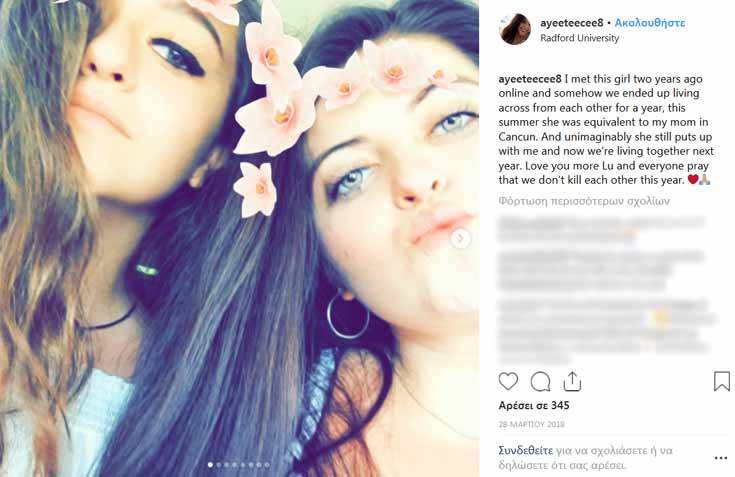Viewport: 735px width, 477px height.
Task: Open the three-dot more options menu
Action: 720,458
